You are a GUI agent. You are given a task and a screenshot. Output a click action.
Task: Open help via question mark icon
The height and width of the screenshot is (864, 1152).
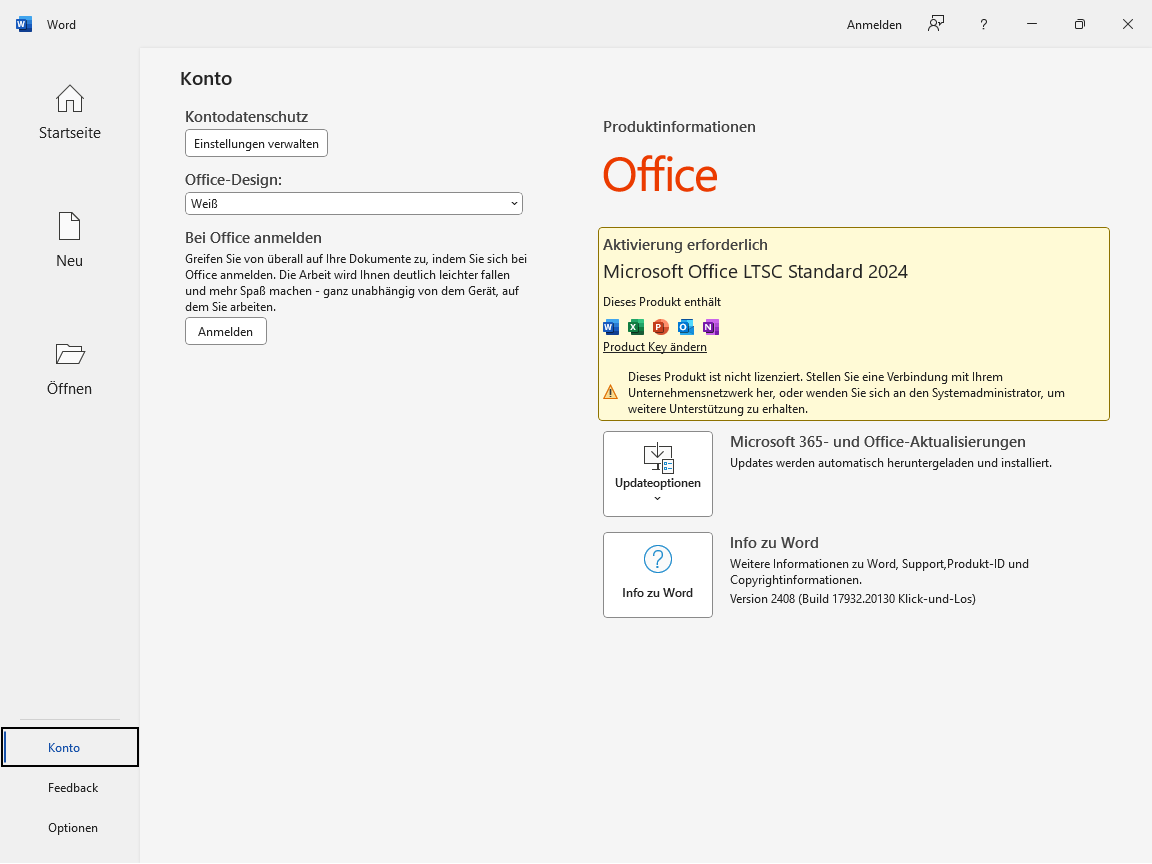tap(984, 24)
